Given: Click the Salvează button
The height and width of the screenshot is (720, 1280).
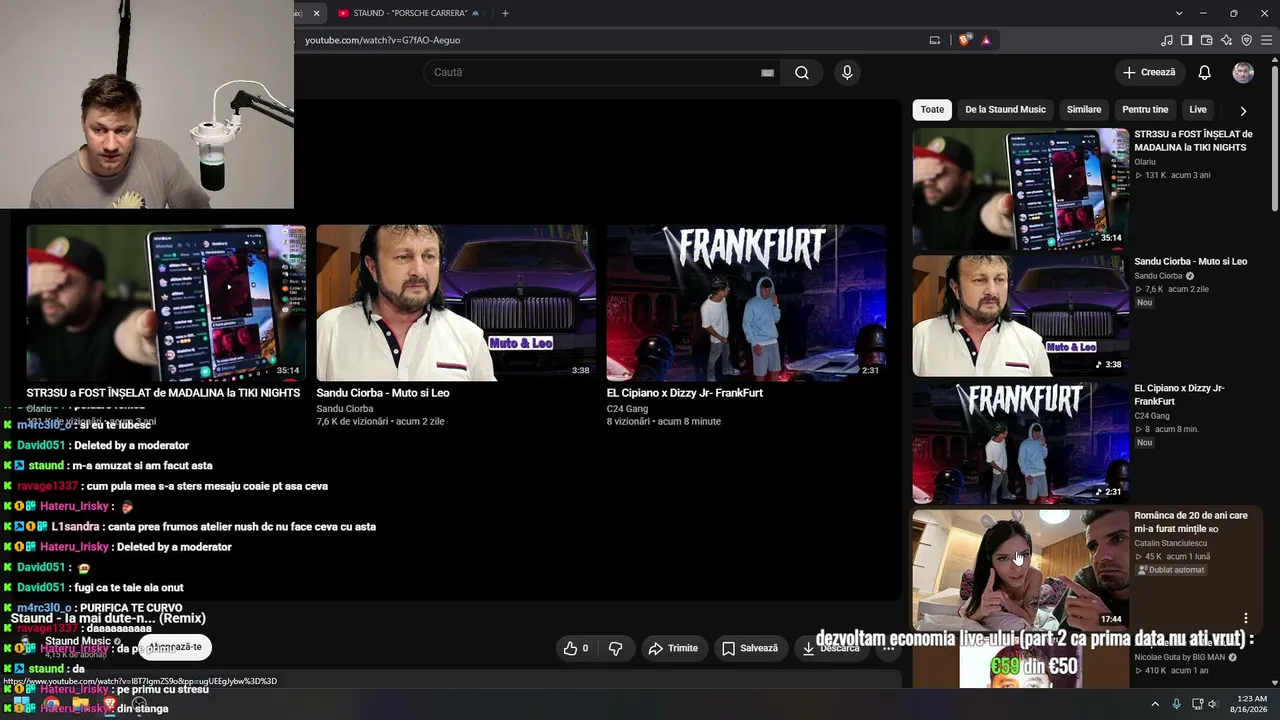Looking at the screenshot, I should [750, 648].
